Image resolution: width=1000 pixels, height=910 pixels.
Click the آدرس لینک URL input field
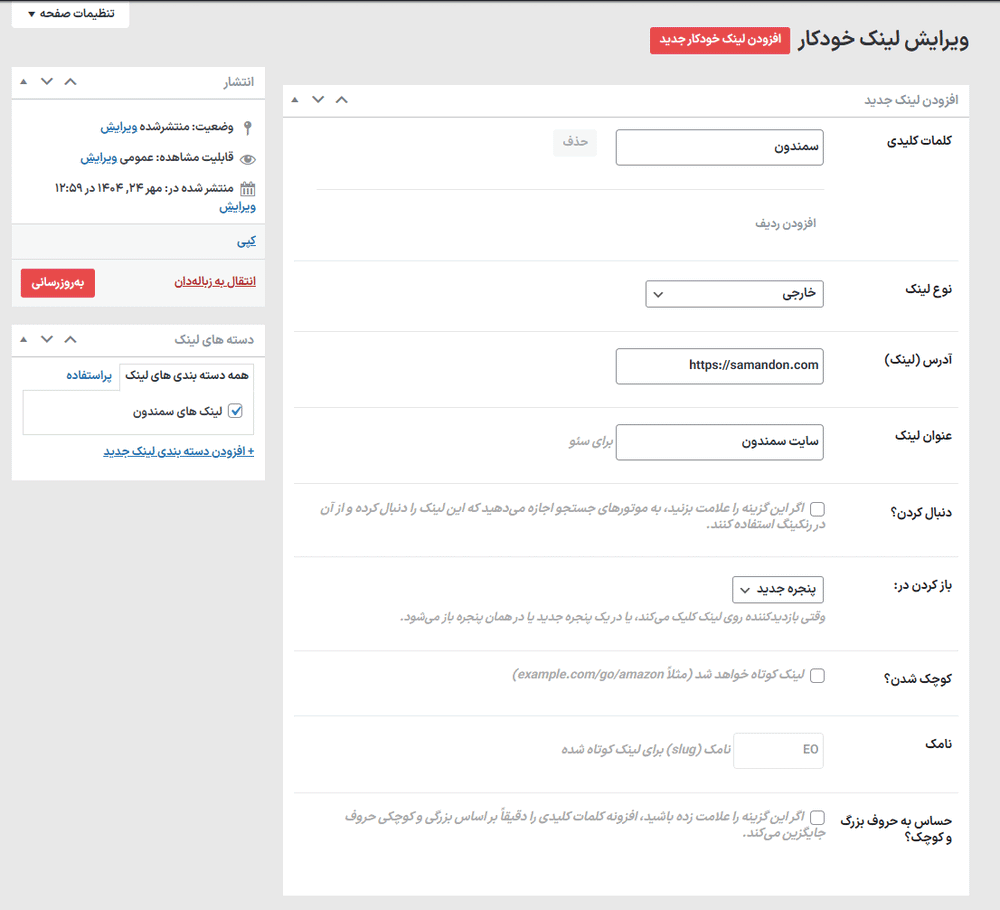tap(719, 366)
